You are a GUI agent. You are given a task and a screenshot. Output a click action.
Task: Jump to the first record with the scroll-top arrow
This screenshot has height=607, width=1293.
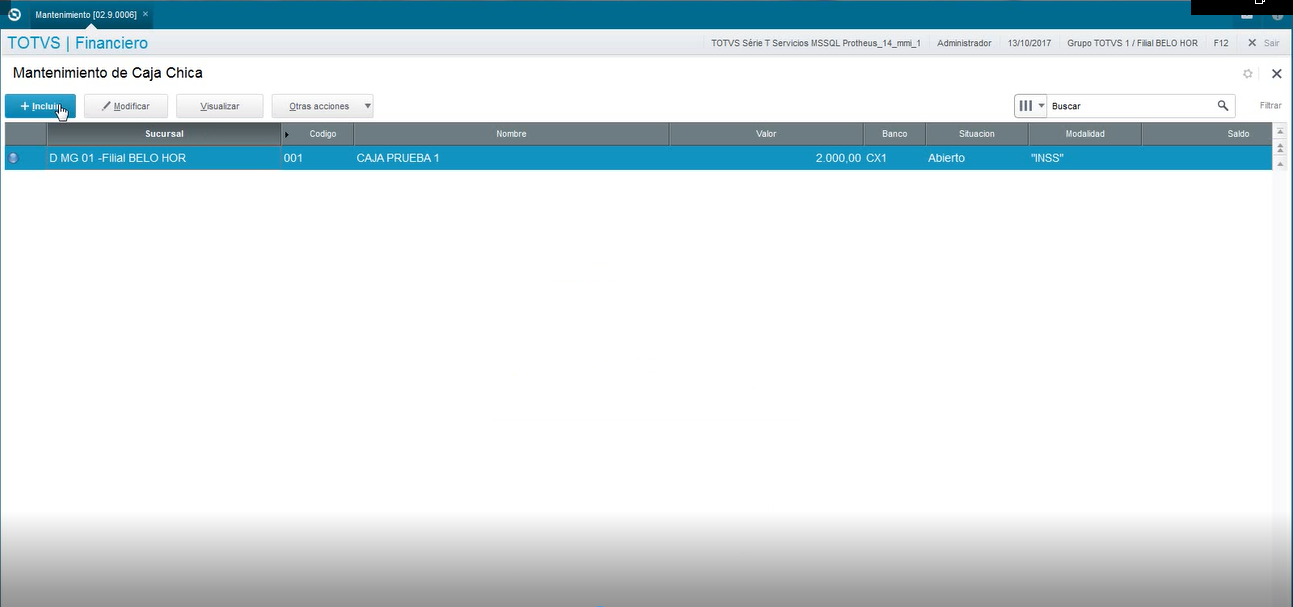[x=1280, y=132]
